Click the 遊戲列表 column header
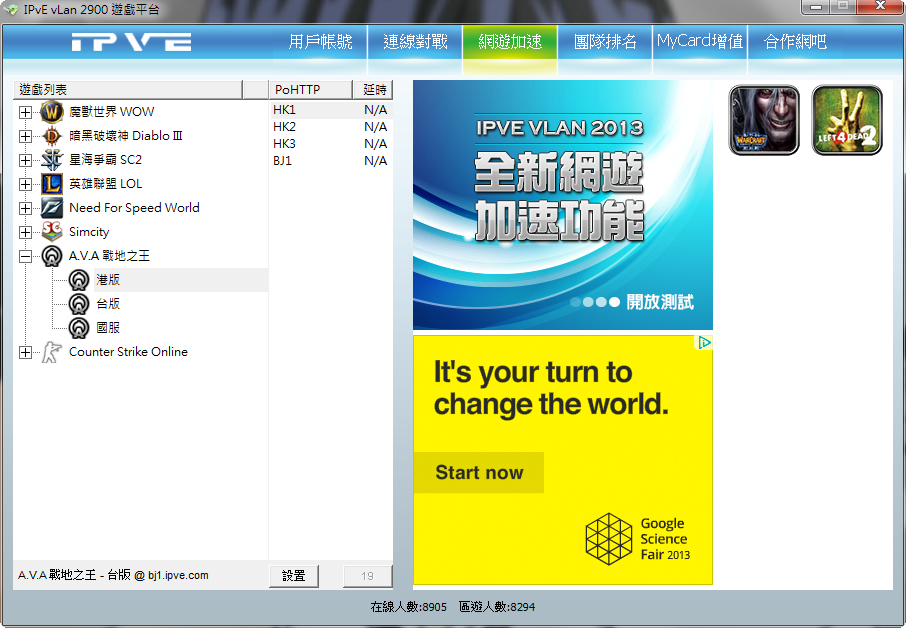The height and width of the screenshot is (628, 906). [x=128, y=90]
